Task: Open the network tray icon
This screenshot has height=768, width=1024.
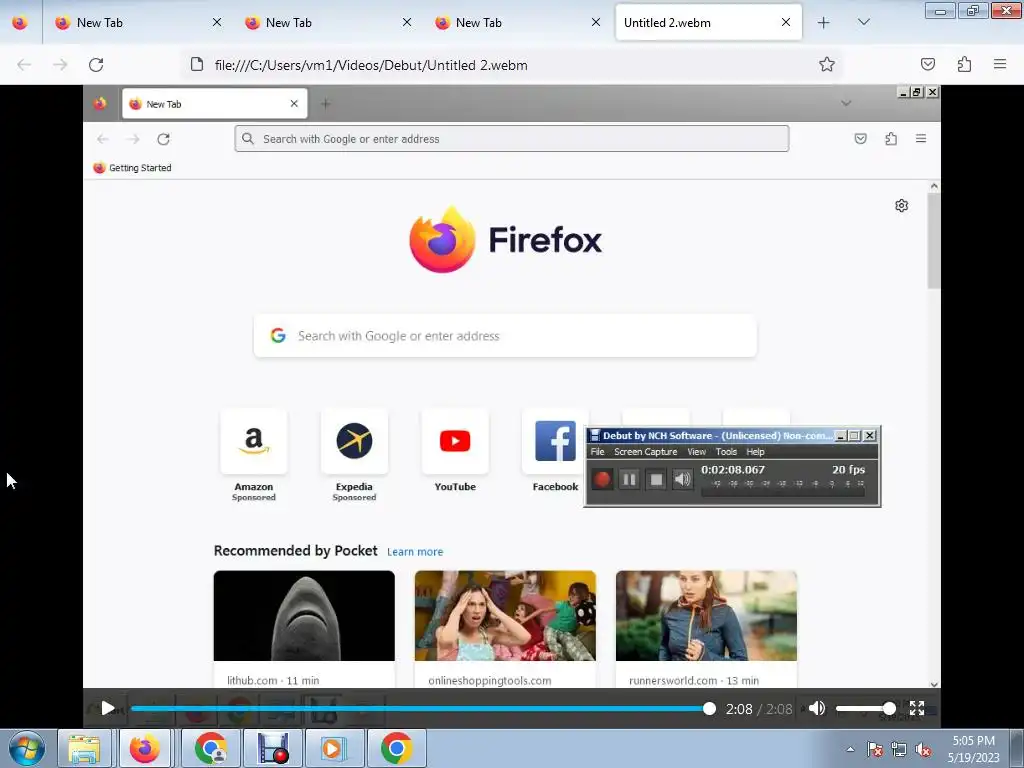Action: (x=899, y=750)
